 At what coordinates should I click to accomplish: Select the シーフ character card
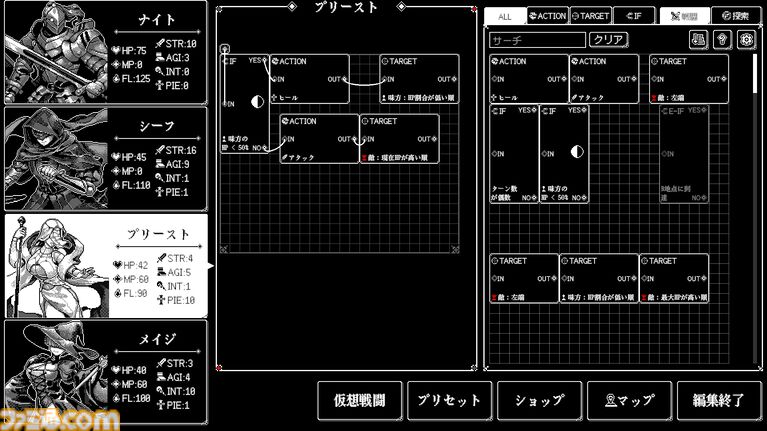click(x=106, y=159)
